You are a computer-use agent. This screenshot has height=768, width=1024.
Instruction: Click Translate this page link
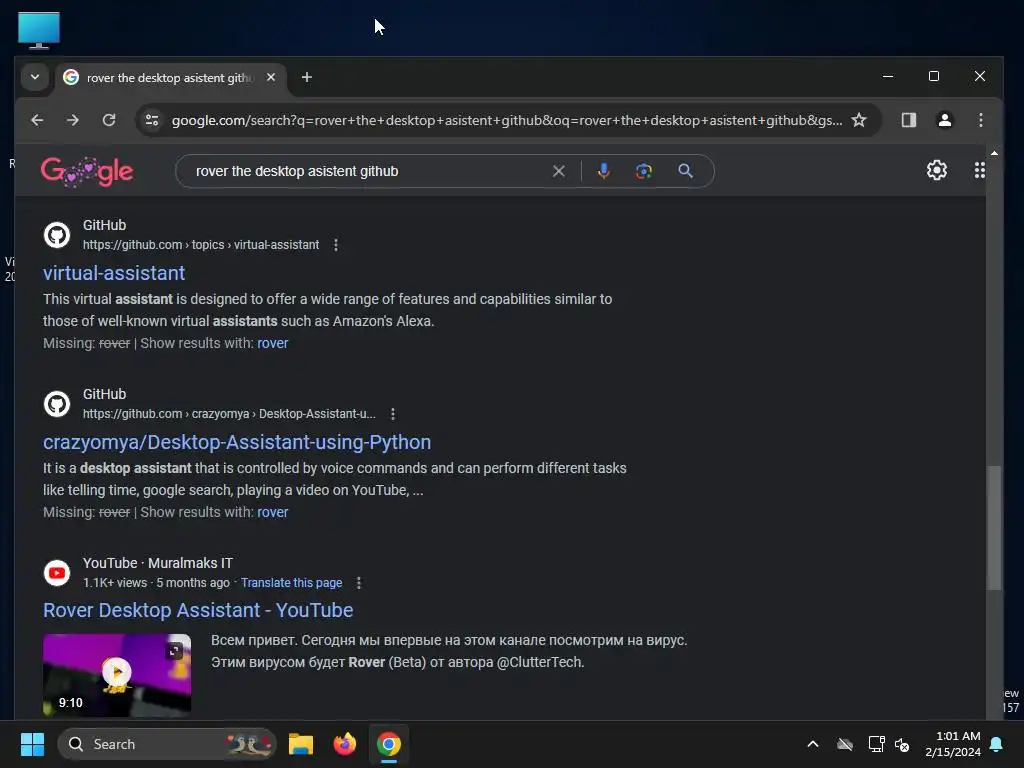tap(291, 583)
